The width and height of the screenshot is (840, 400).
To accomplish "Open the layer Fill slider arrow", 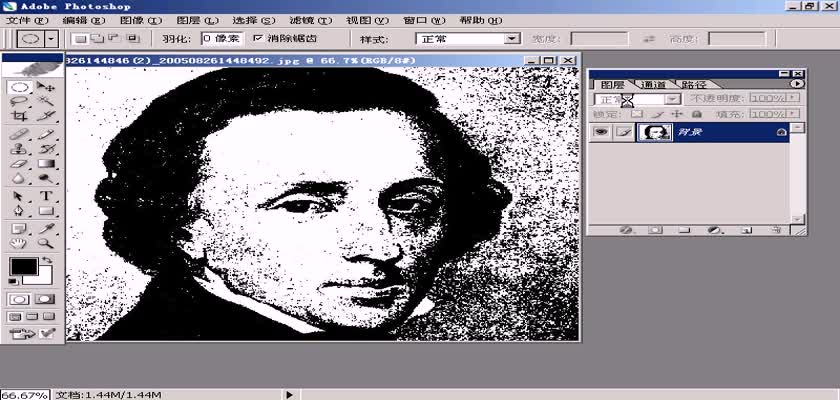I will pyautogui.click(x=794, y=114).
